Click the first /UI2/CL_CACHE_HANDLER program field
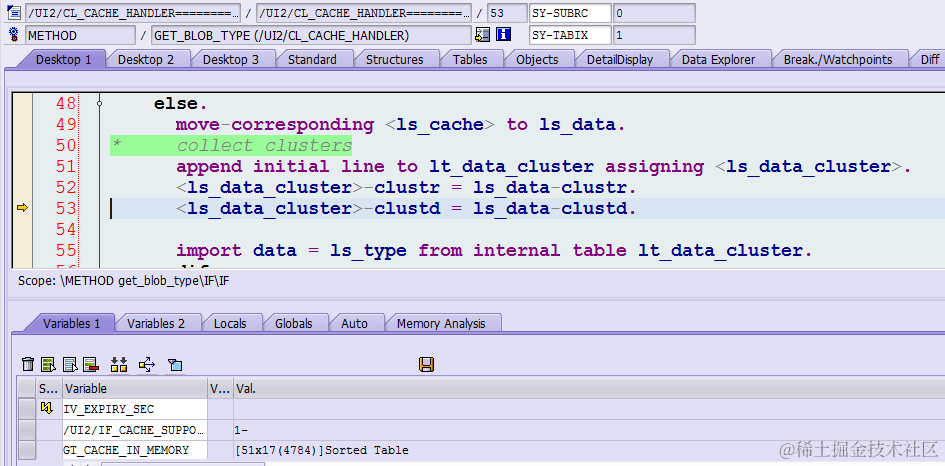945x466 pixels. [133, 13]
